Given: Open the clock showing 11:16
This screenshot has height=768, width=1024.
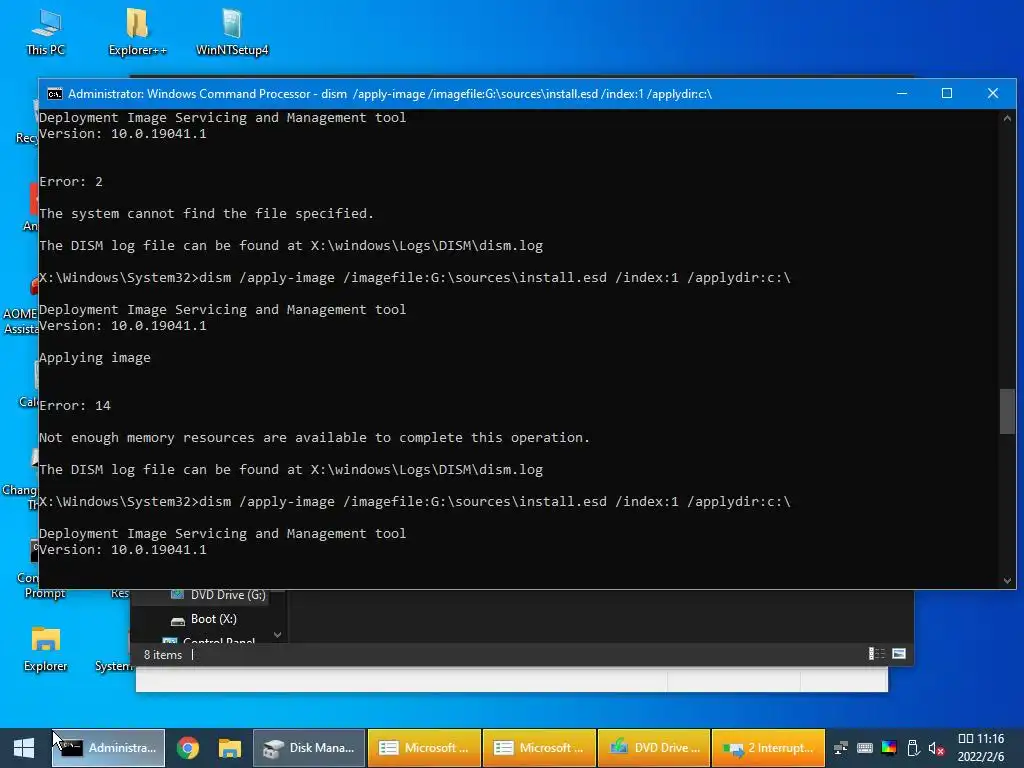Looking at the screenshot, I should pos(981,748).
